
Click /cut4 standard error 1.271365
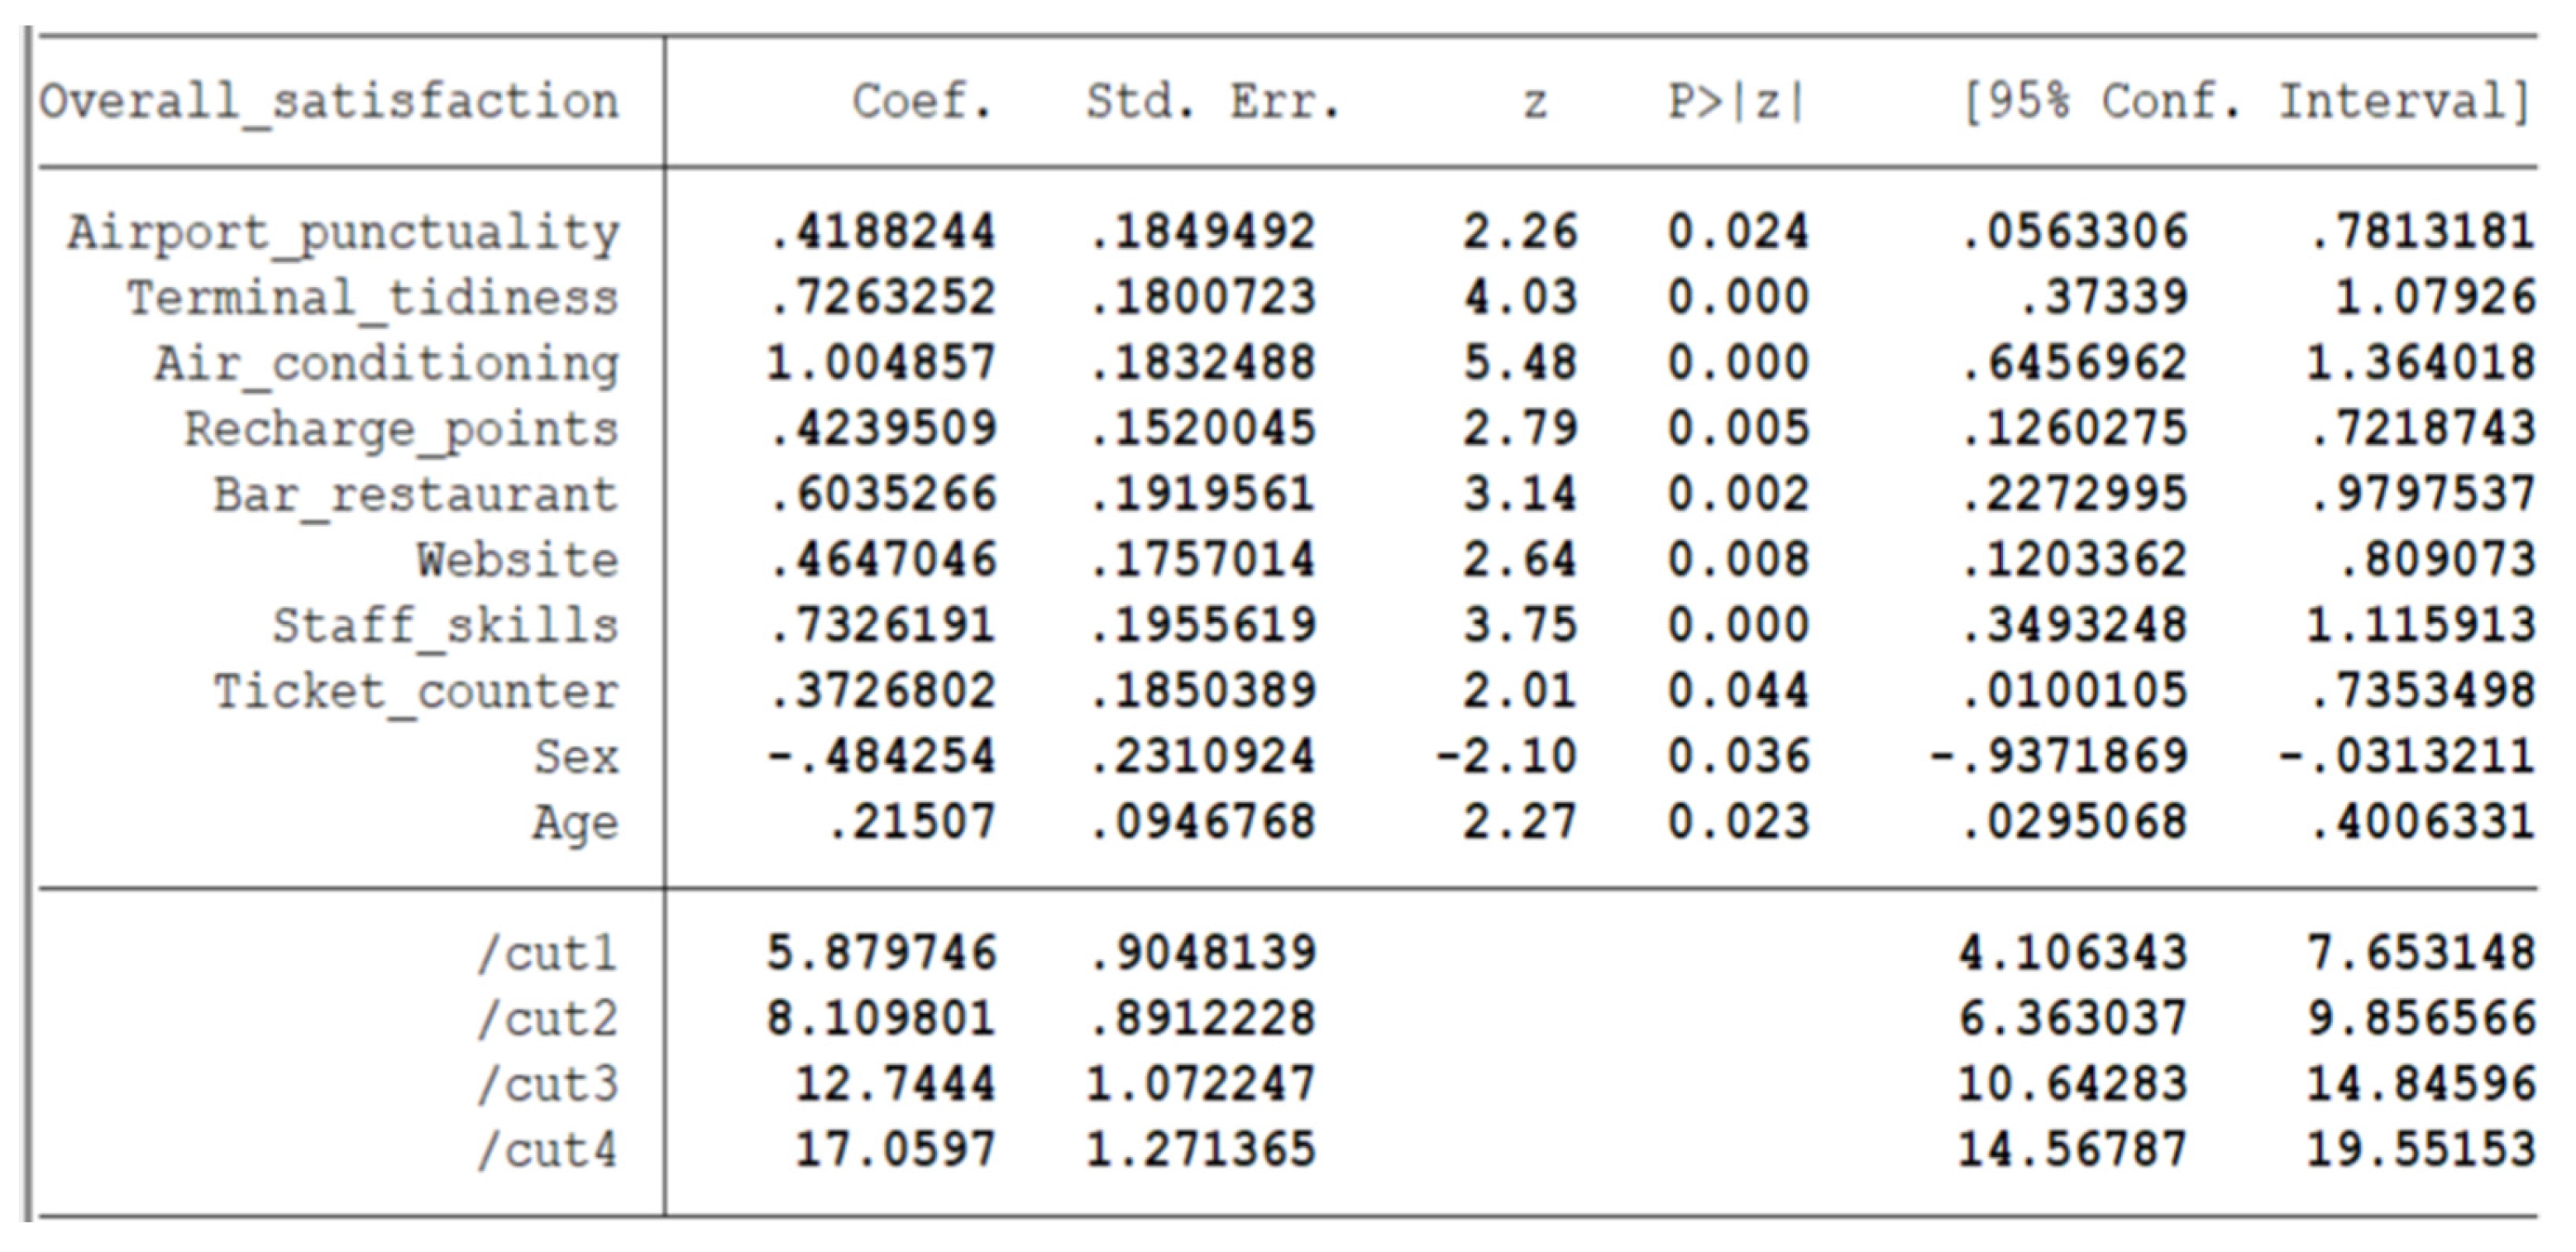1201,1150
